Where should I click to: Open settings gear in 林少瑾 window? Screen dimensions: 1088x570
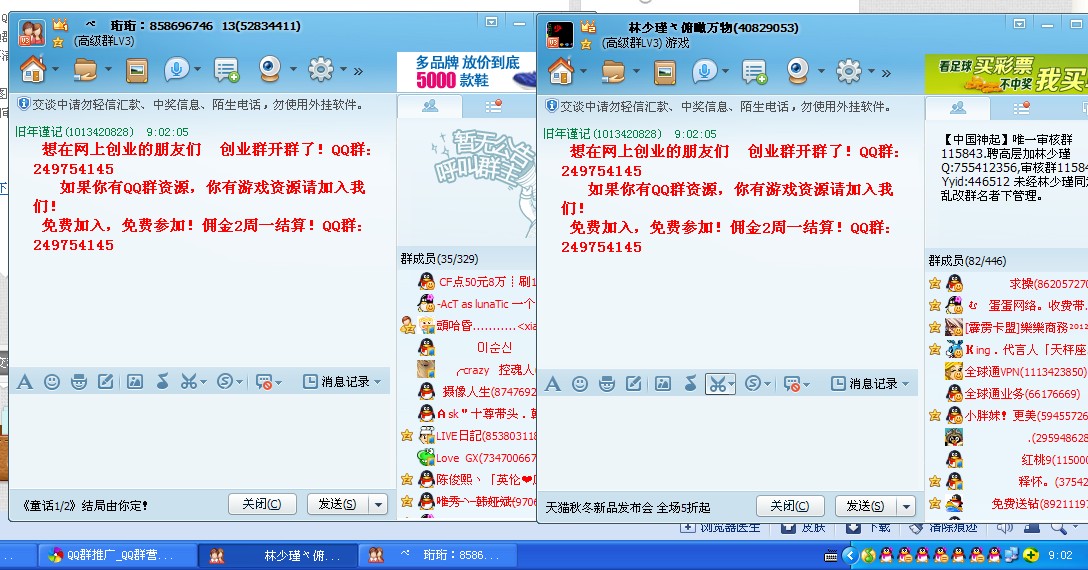tap(849, 72)
